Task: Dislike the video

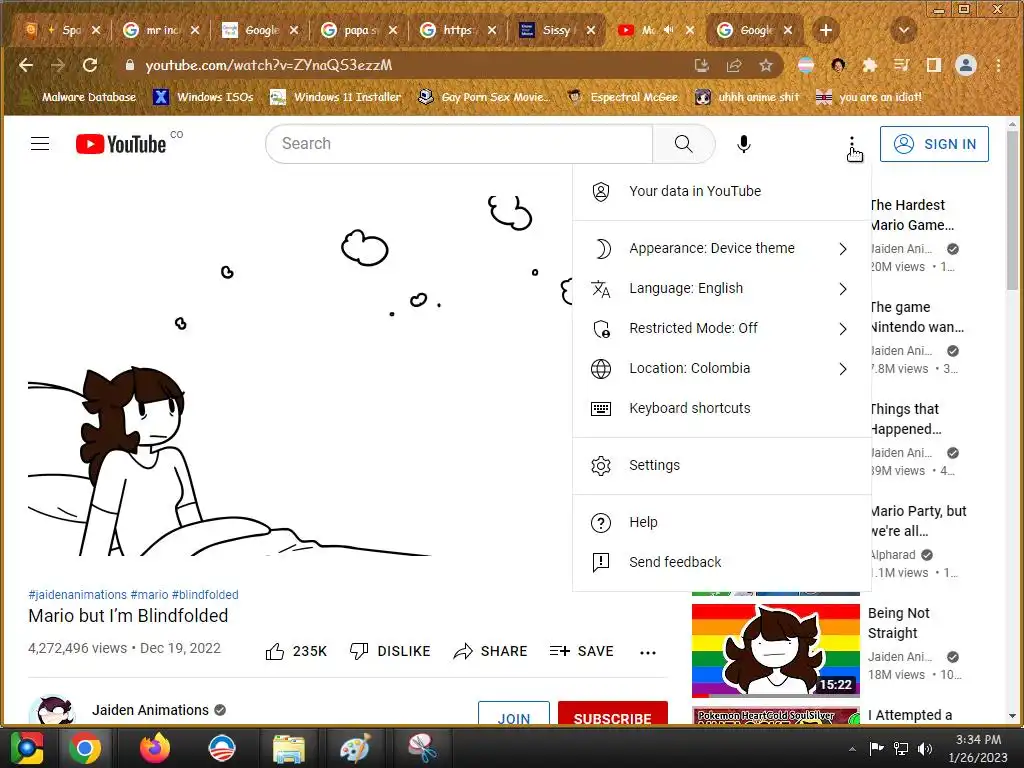Action: 390,651
